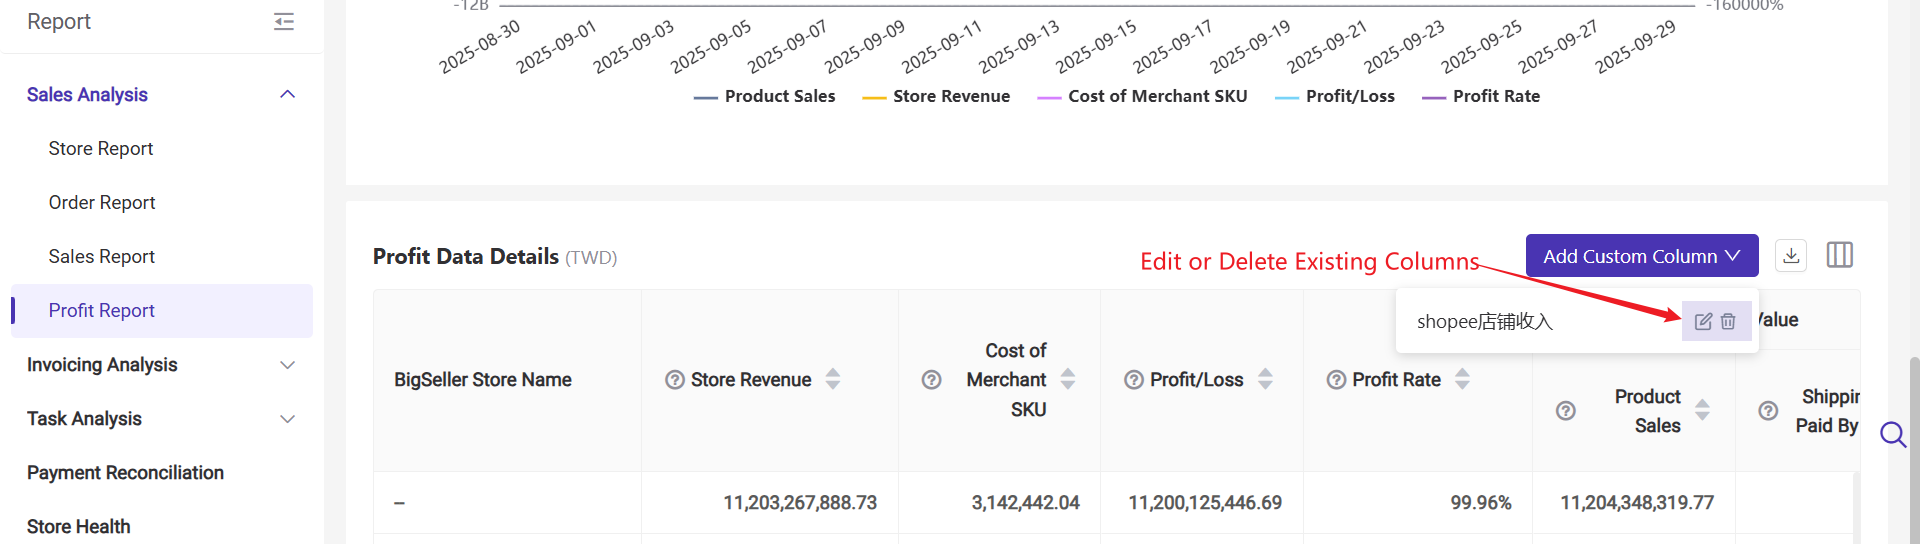Click the help icon beside Profit/Loss
This screenshot has width=1920, height=544.
coord(1134,380)
